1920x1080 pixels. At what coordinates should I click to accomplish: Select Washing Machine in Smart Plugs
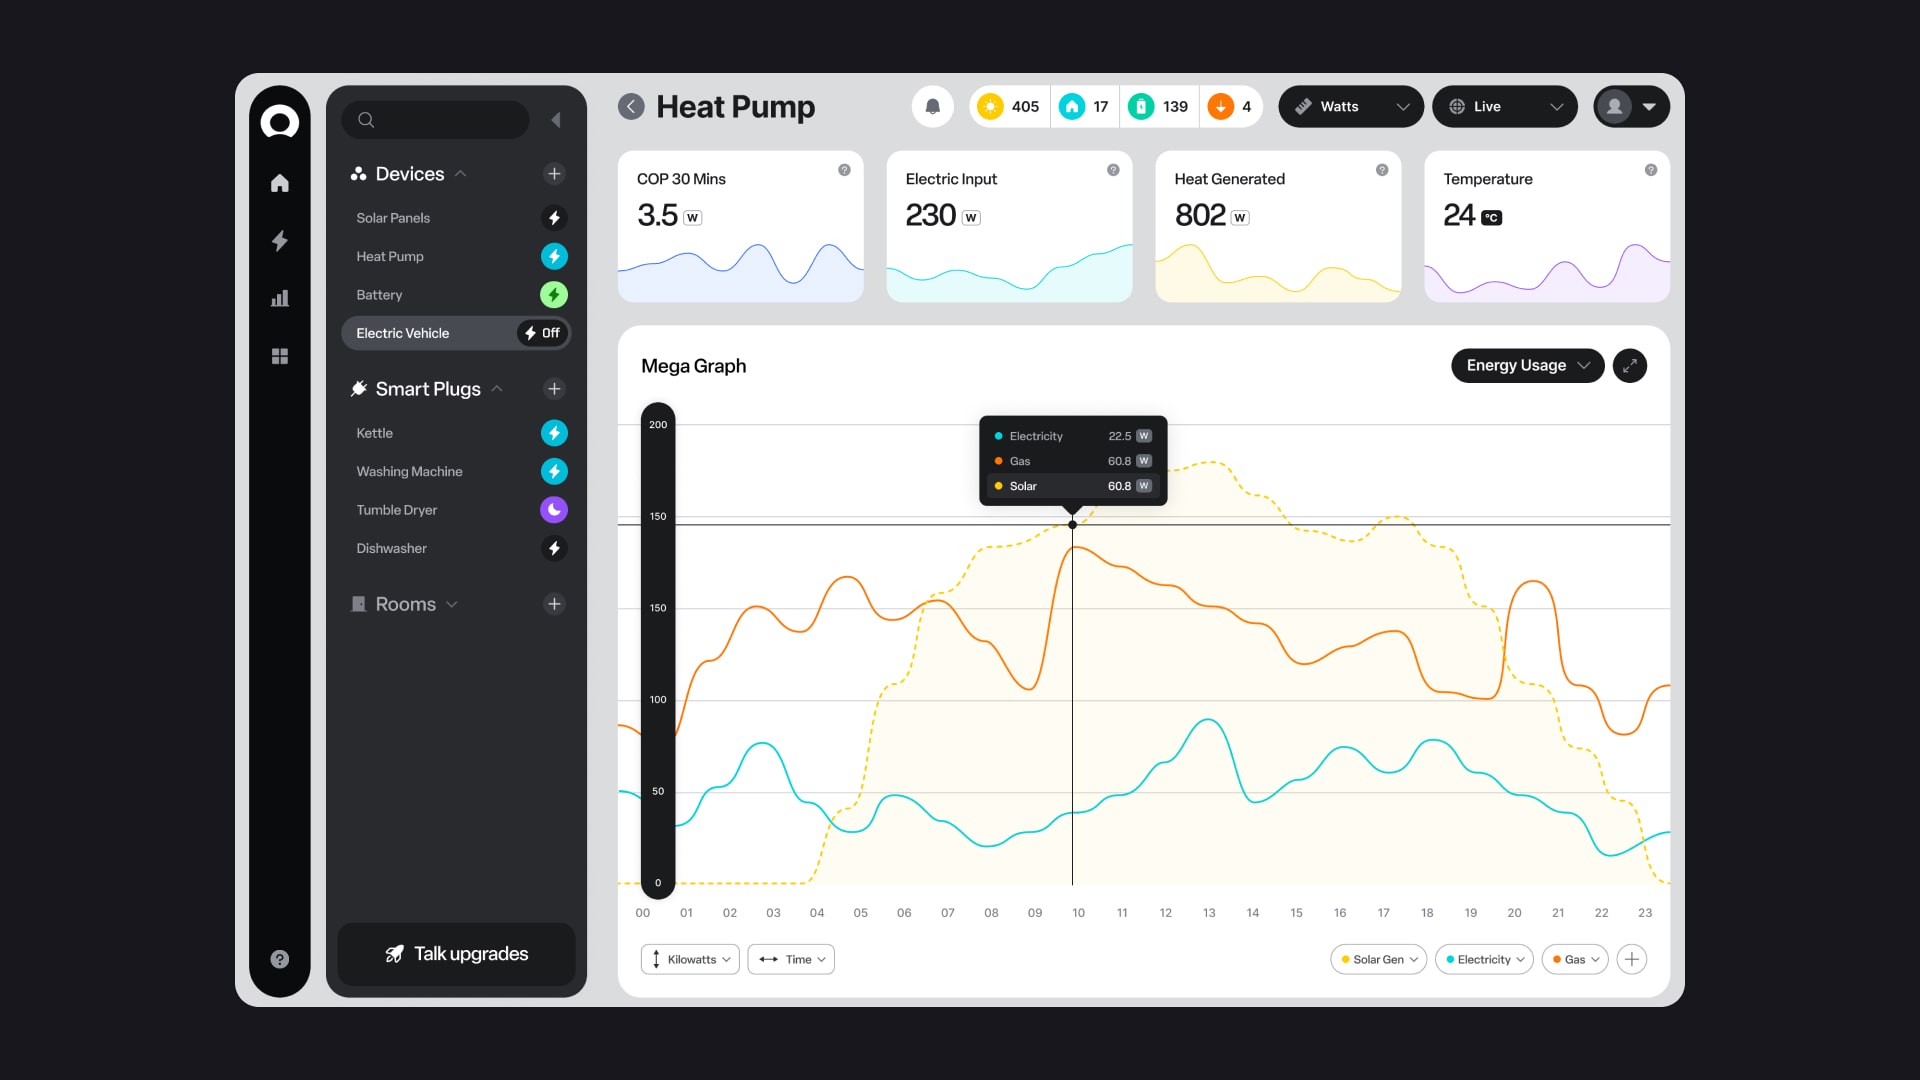(409, 472)
